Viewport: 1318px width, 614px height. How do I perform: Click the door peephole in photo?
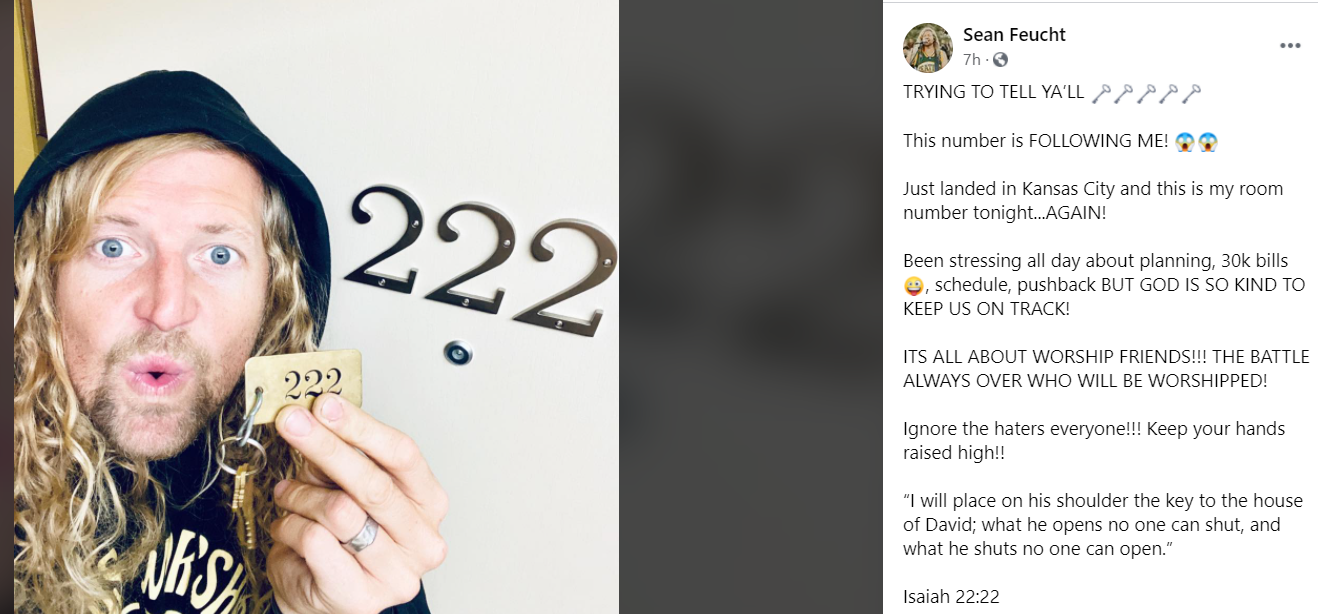[456, 352]
